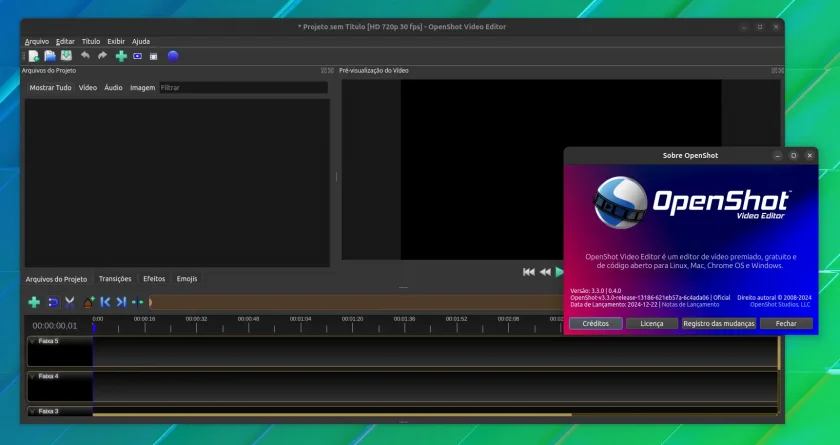The height and width of the screenshot is (445, 840).
Task: Collapse the Faixa 5 track arrow
Action: 32,341
